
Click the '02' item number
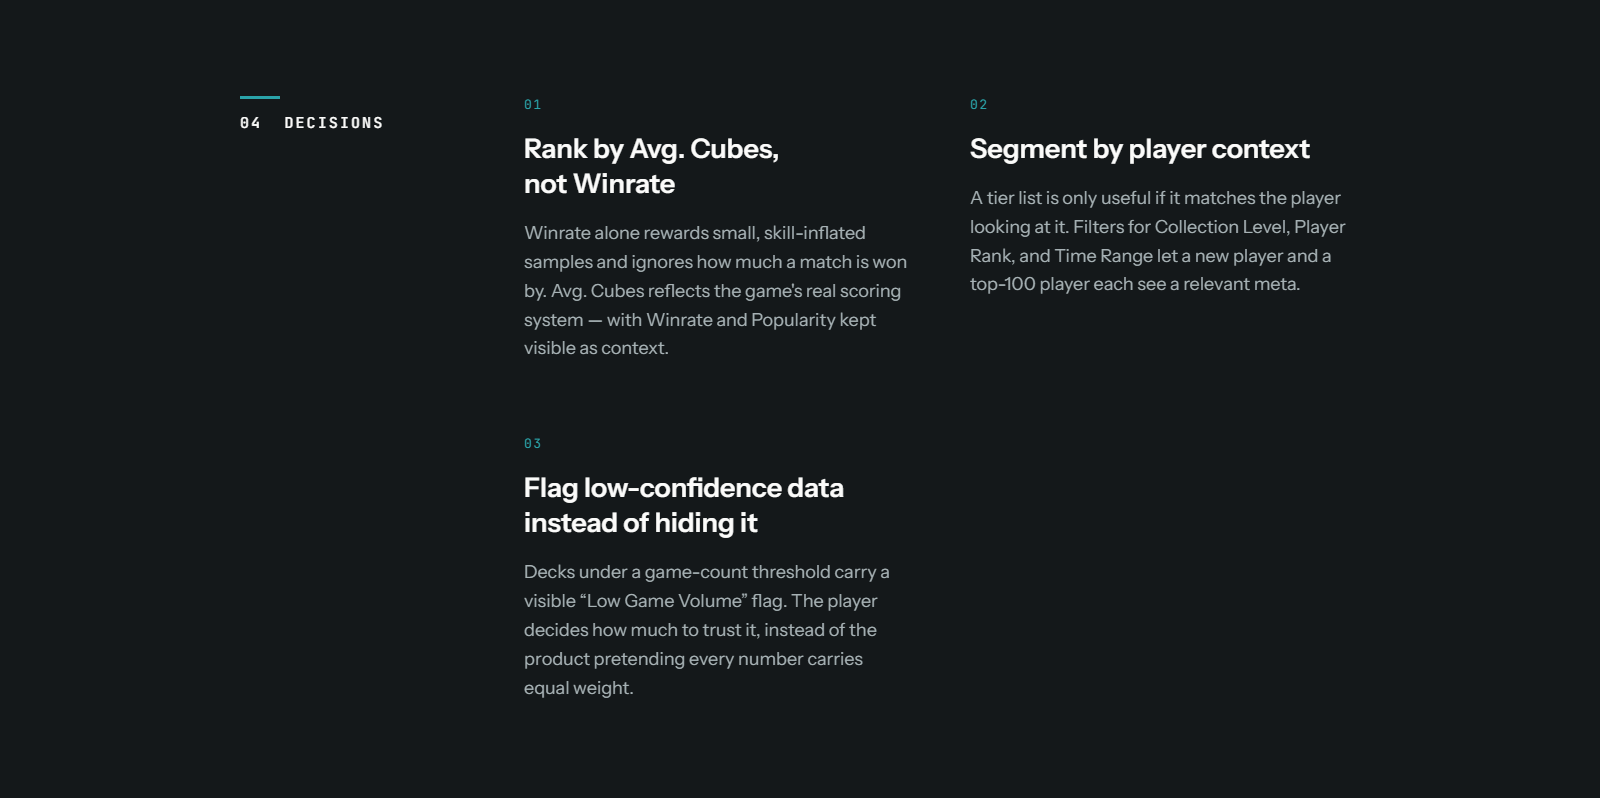pyautogui.click(x=978, y=105)
